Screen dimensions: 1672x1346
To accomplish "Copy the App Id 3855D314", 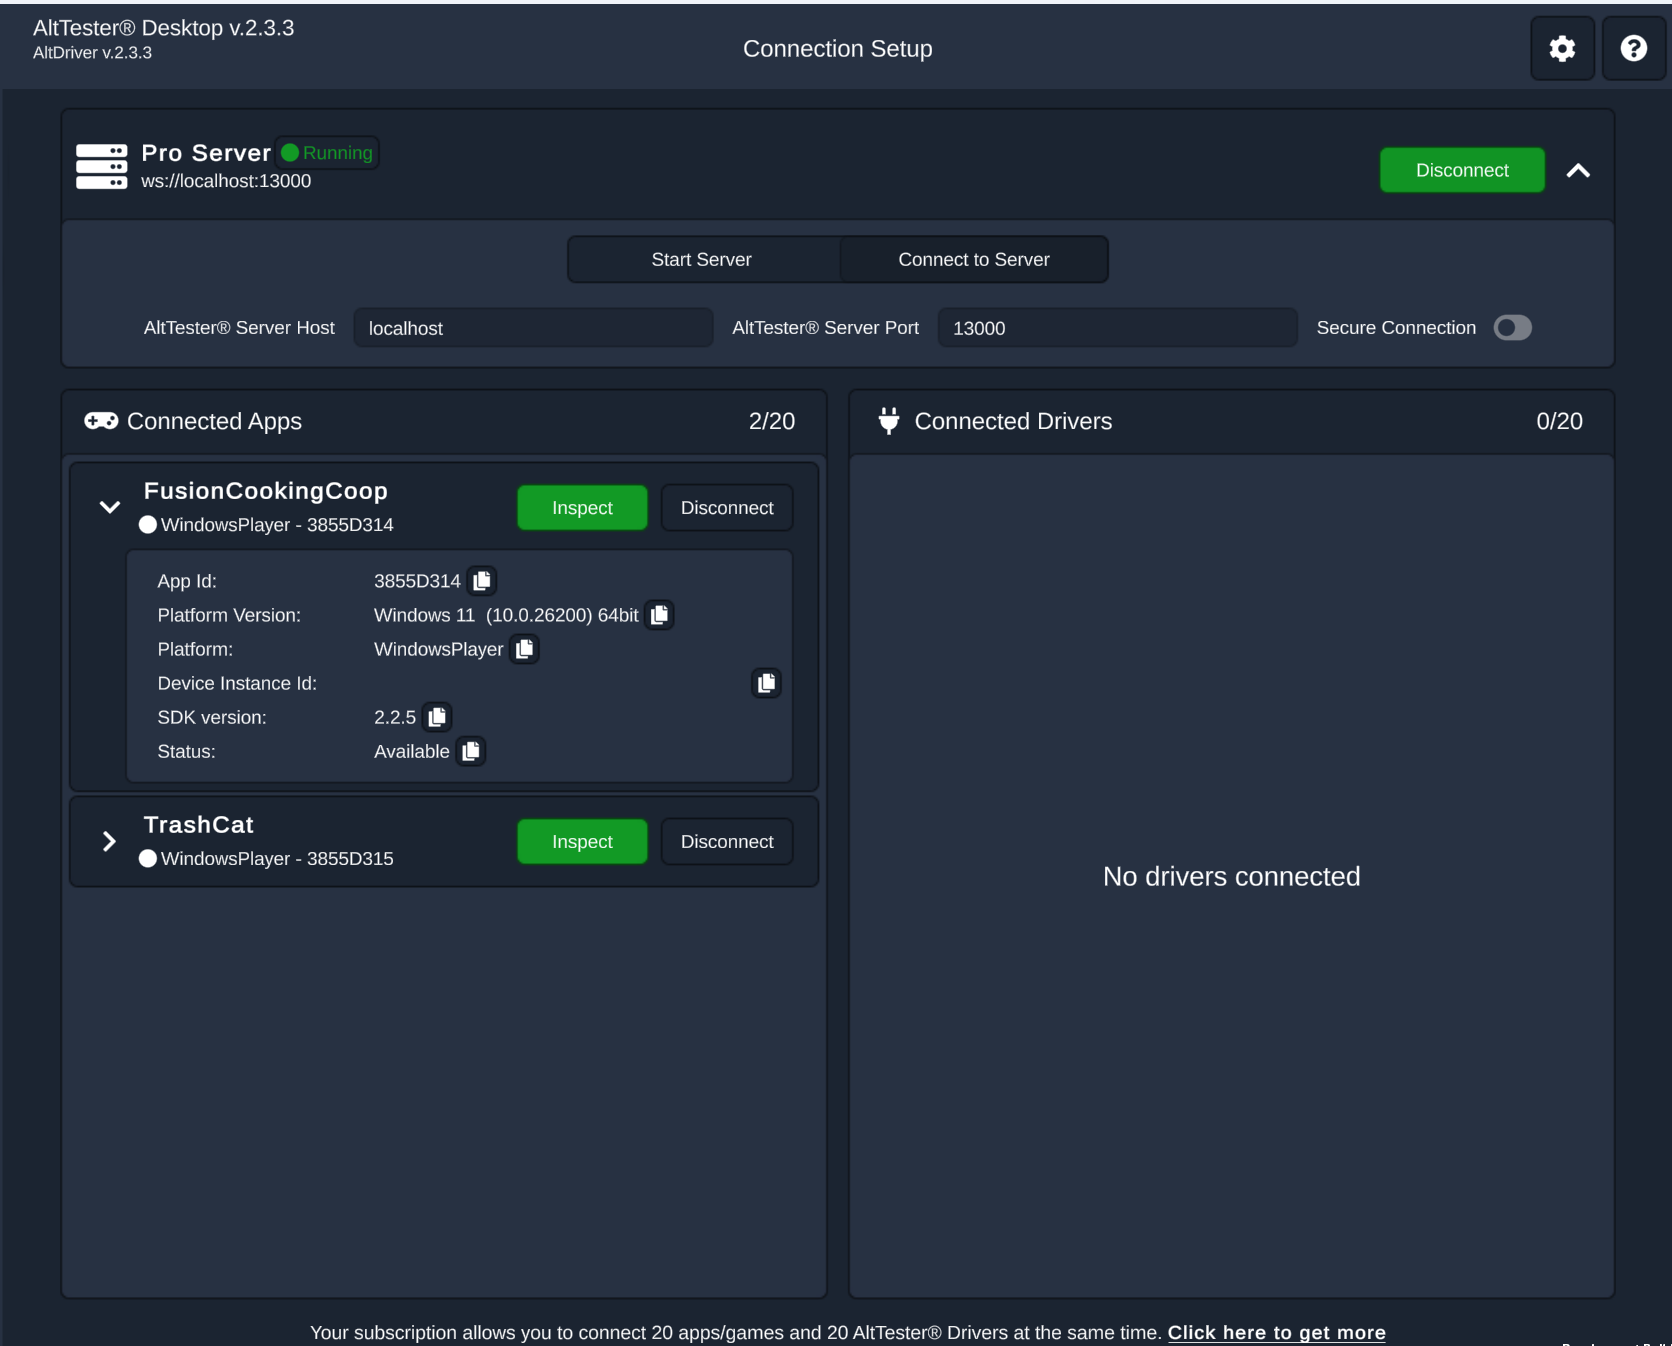I will pos(482,581).
